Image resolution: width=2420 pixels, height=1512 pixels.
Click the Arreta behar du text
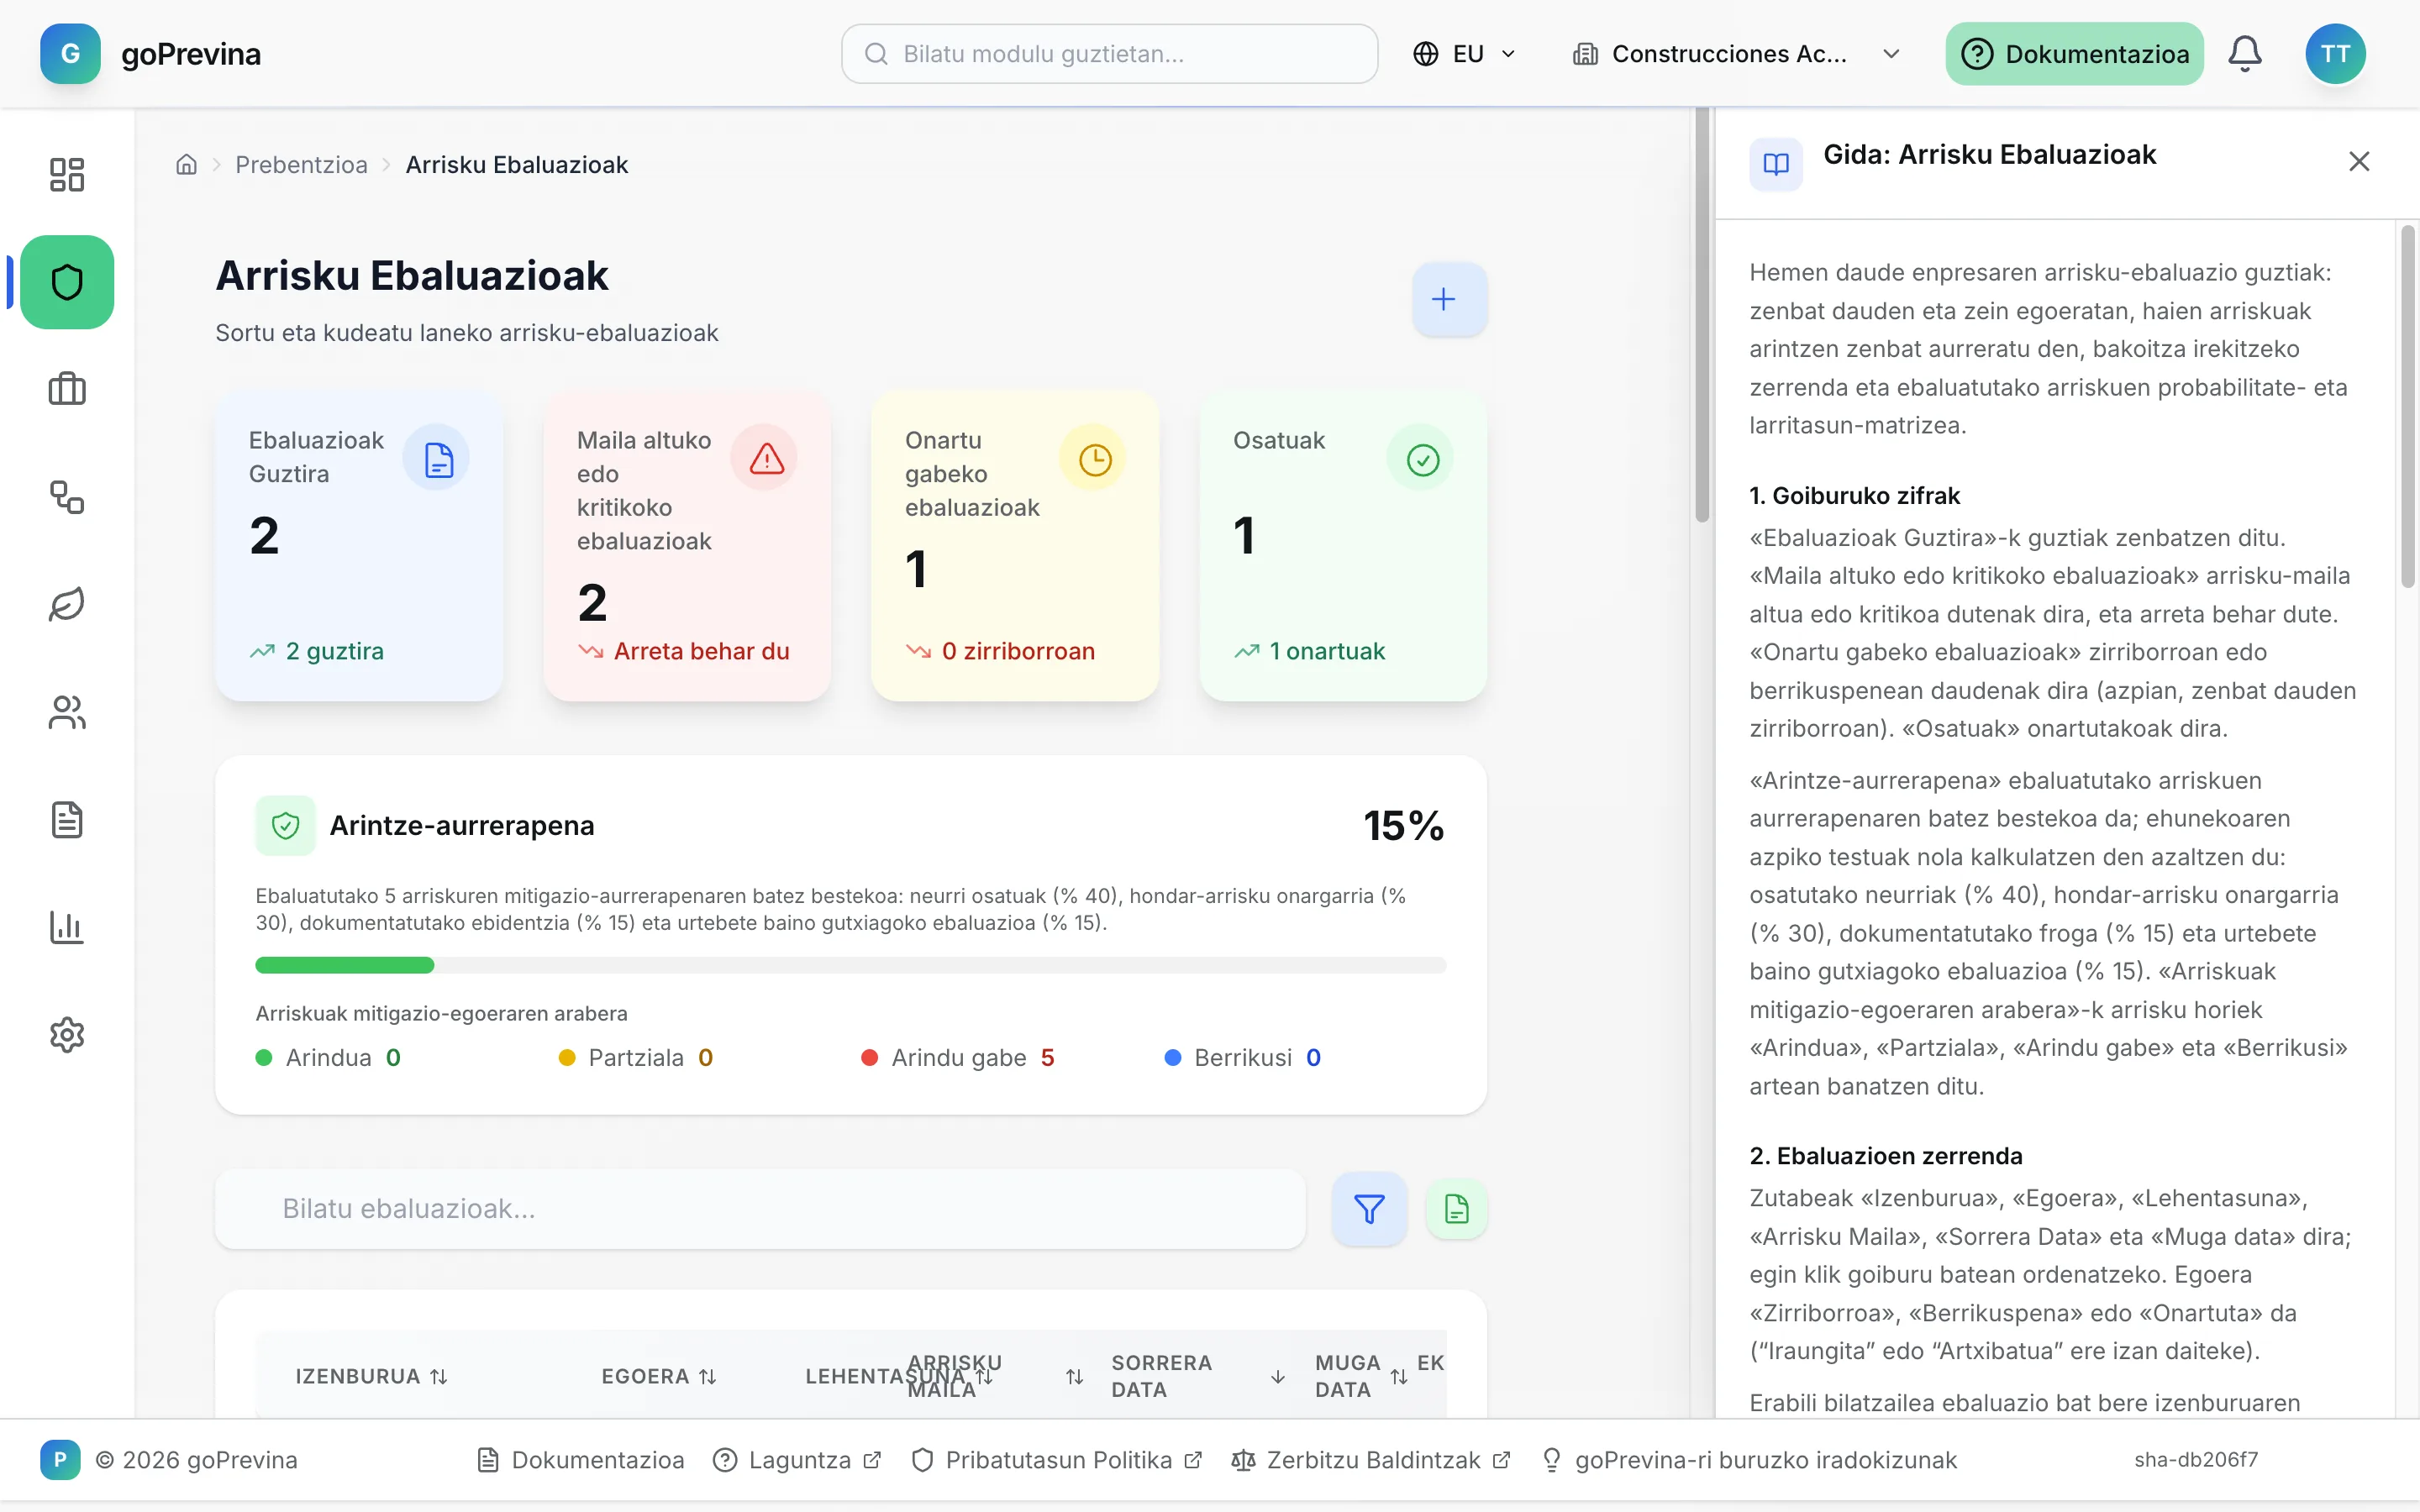point(701,651)
